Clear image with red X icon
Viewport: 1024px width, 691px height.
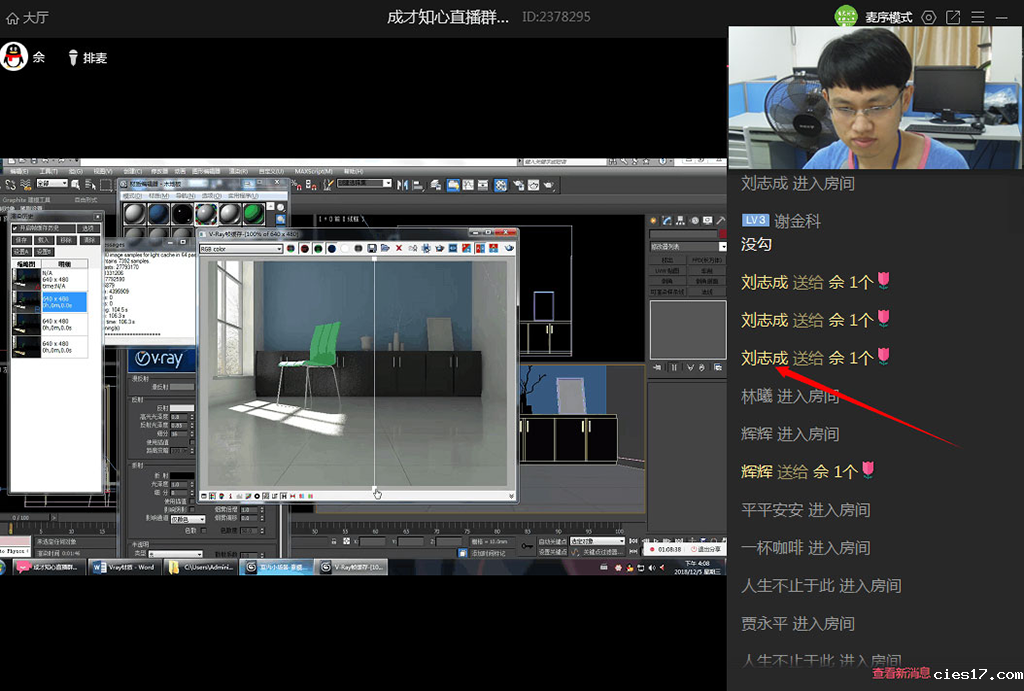[399, 248]
